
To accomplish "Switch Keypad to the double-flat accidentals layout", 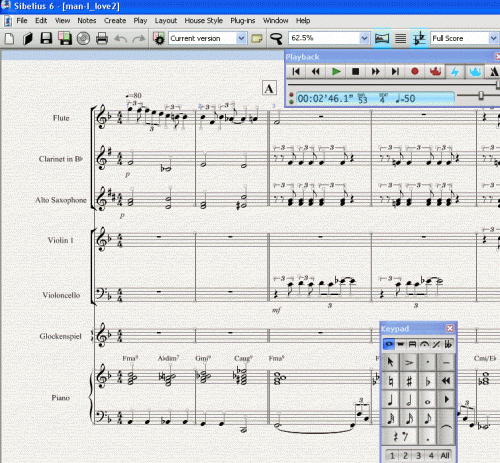I will tap(448, 344).
